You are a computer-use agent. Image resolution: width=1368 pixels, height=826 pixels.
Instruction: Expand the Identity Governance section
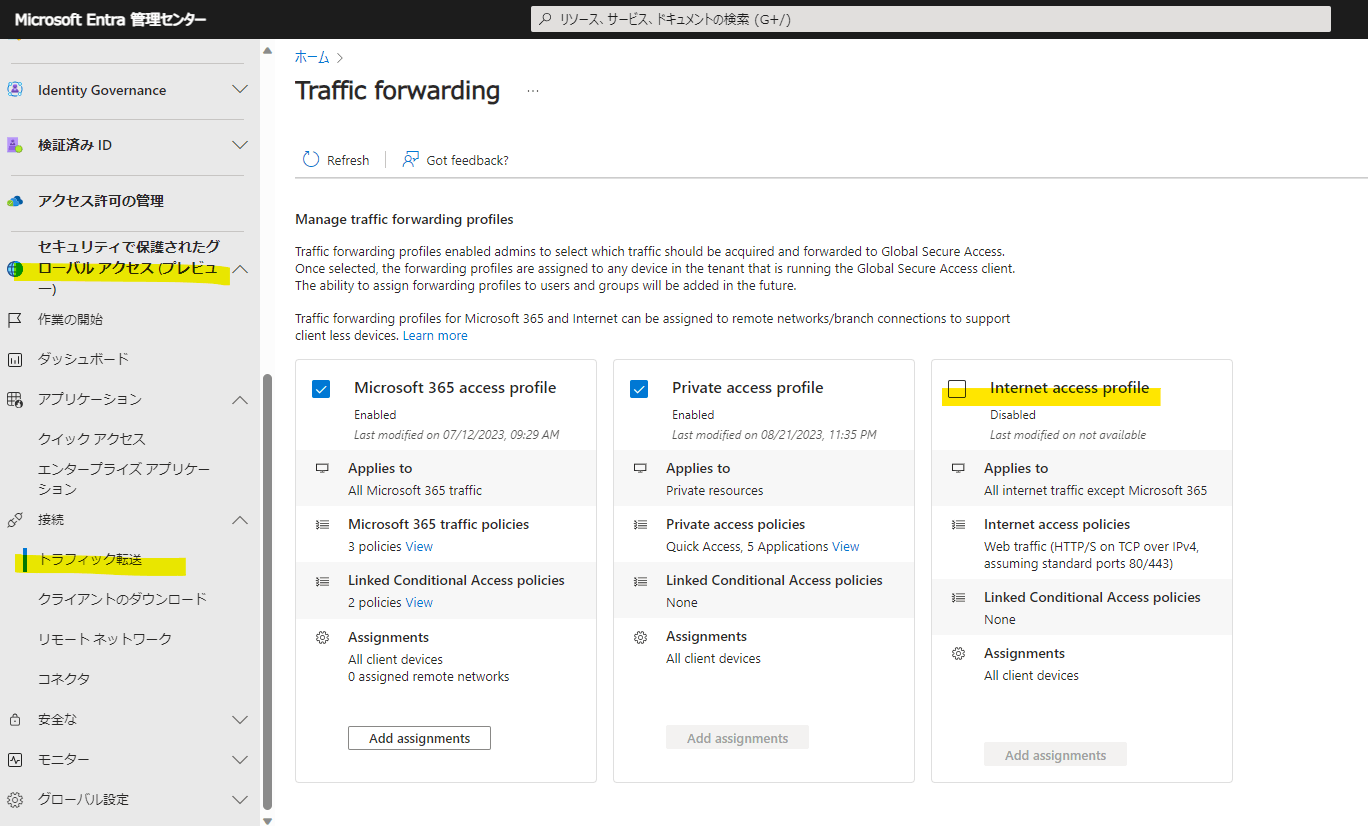pyautogui.click(x=240, y=90)
